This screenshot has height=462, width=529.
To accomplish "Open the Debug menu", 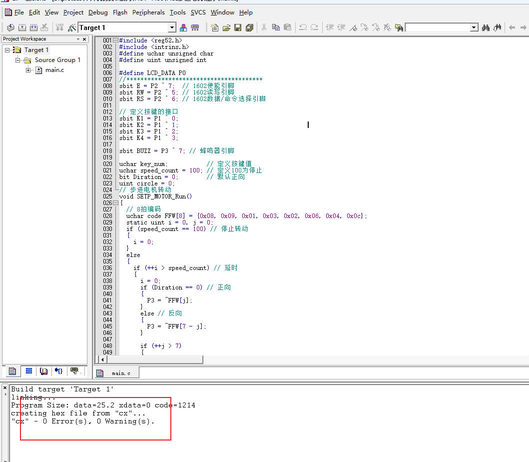I will coord(98,12).
